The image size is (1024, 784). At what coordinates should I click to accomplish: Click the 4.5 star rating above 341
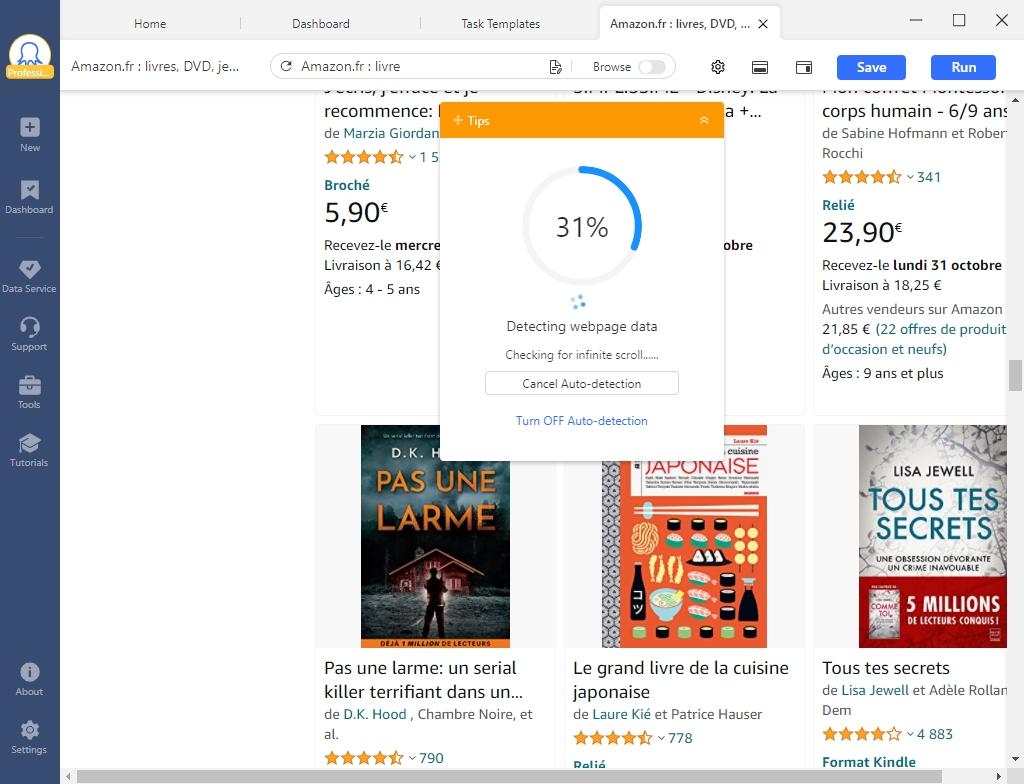click(x=862, y=177)
